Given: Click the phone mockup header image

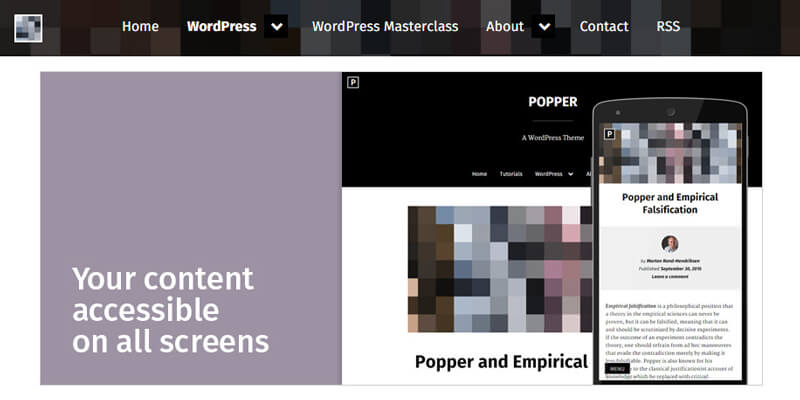Looking at the screenshot, I should click(x=670, y=153).
